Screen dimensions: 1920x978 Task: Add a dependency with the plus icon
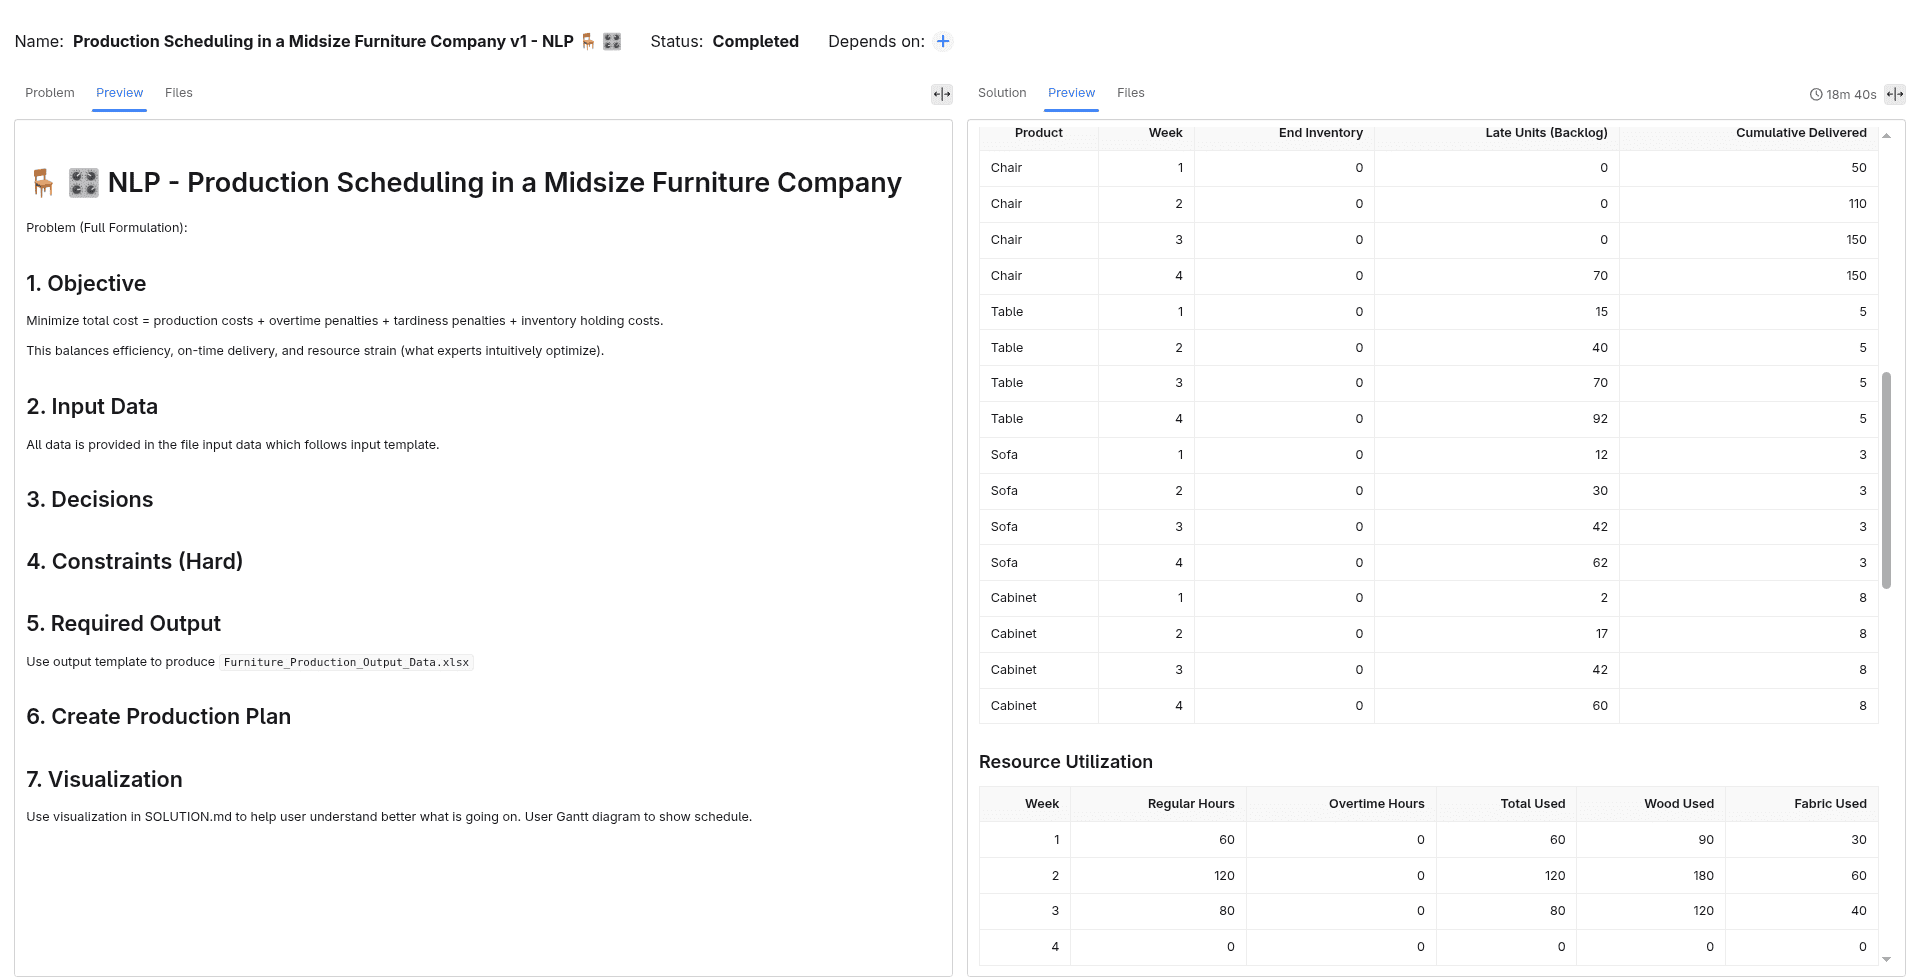pyautogui.click(x=943, y=41)
